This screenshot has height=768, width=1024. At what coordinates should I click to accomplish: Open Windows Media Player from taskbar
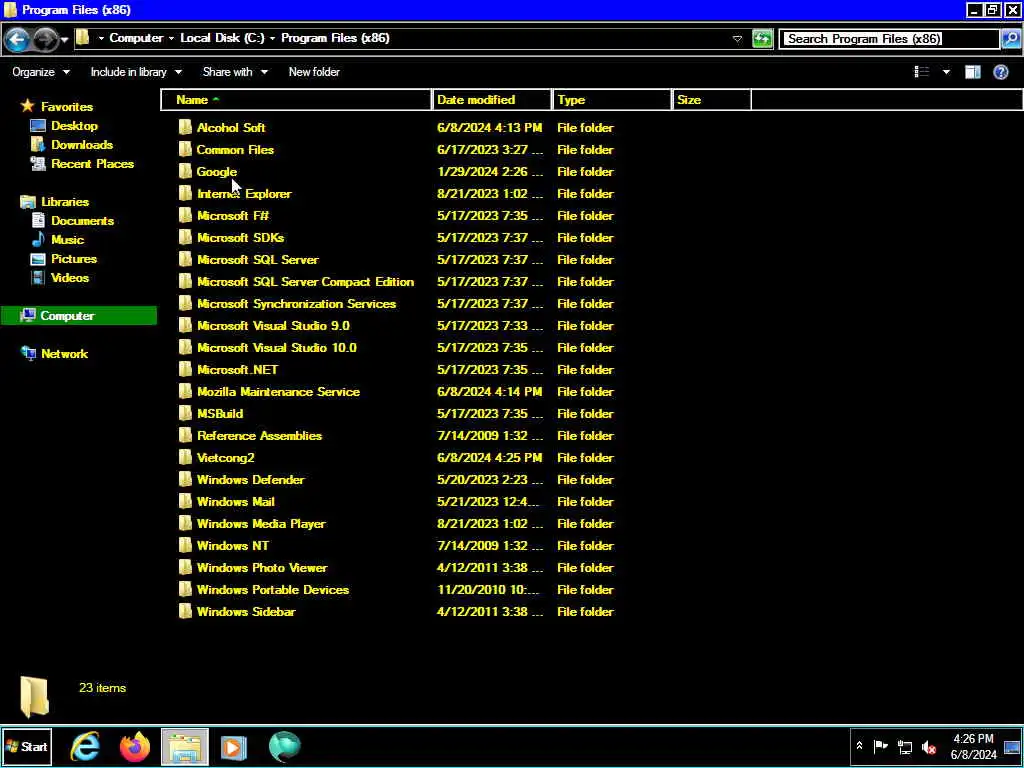234,746
